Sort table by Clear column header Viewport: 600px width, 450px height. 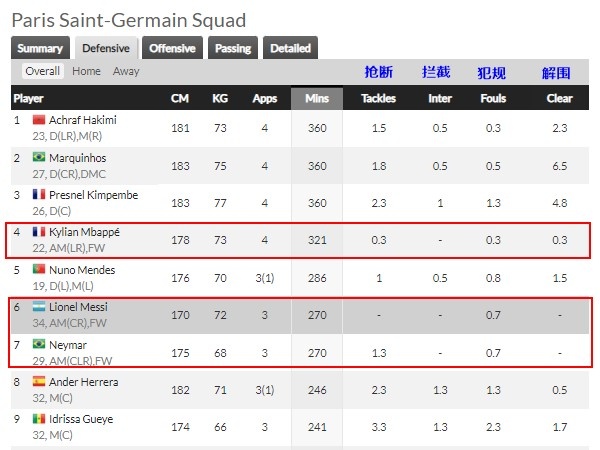pos(559,99)
